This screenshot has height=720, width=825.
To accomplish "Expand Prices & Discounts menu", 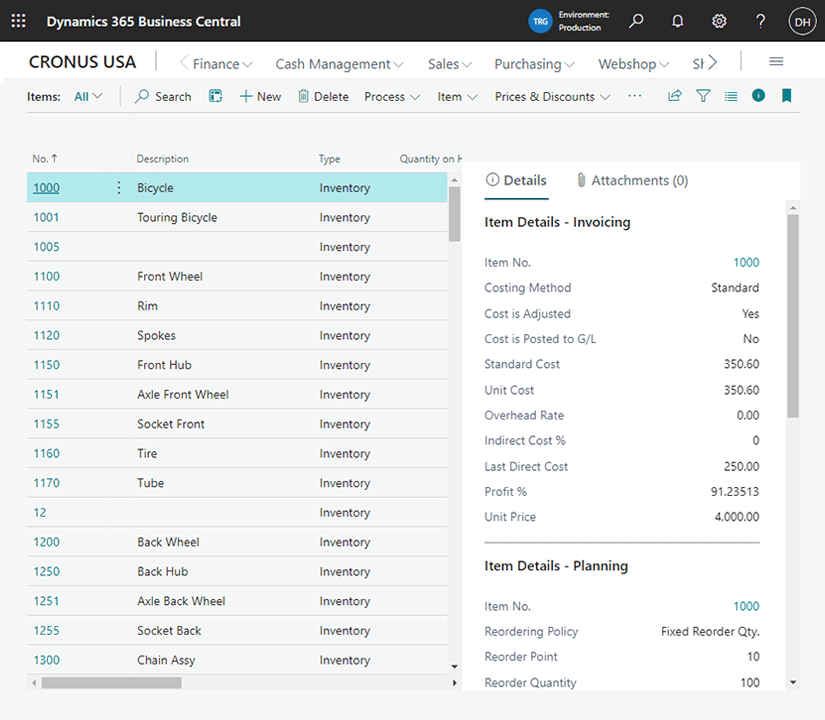I will click(x=552, y=97).
